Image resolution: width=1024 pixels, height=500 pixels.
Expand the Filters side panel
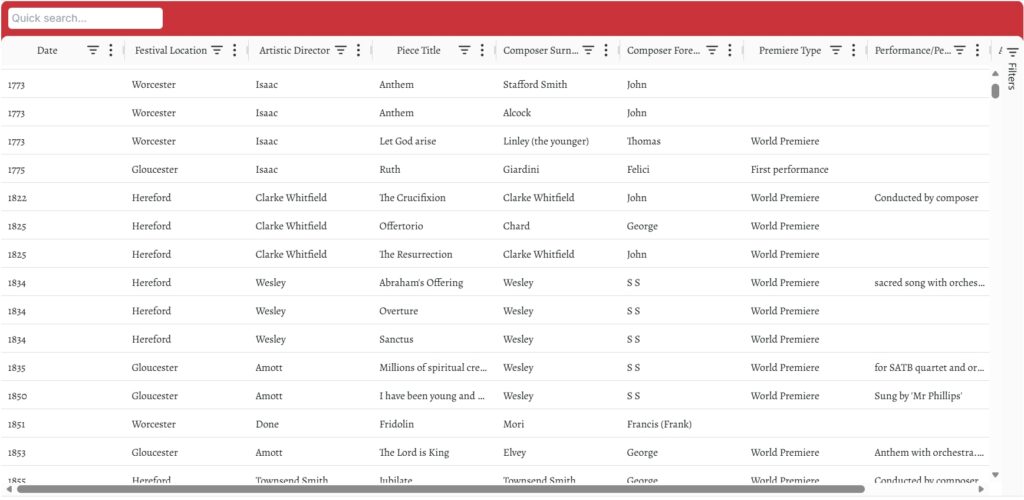click(x=1012, y=69)
